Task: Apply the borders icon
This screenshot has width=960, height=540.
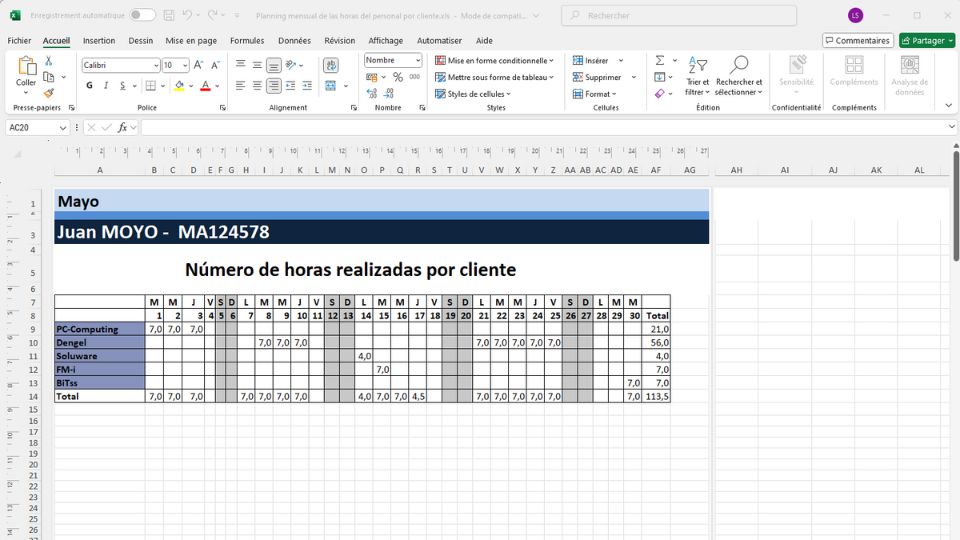Action: pyautogui.click(x=151, y=86)
